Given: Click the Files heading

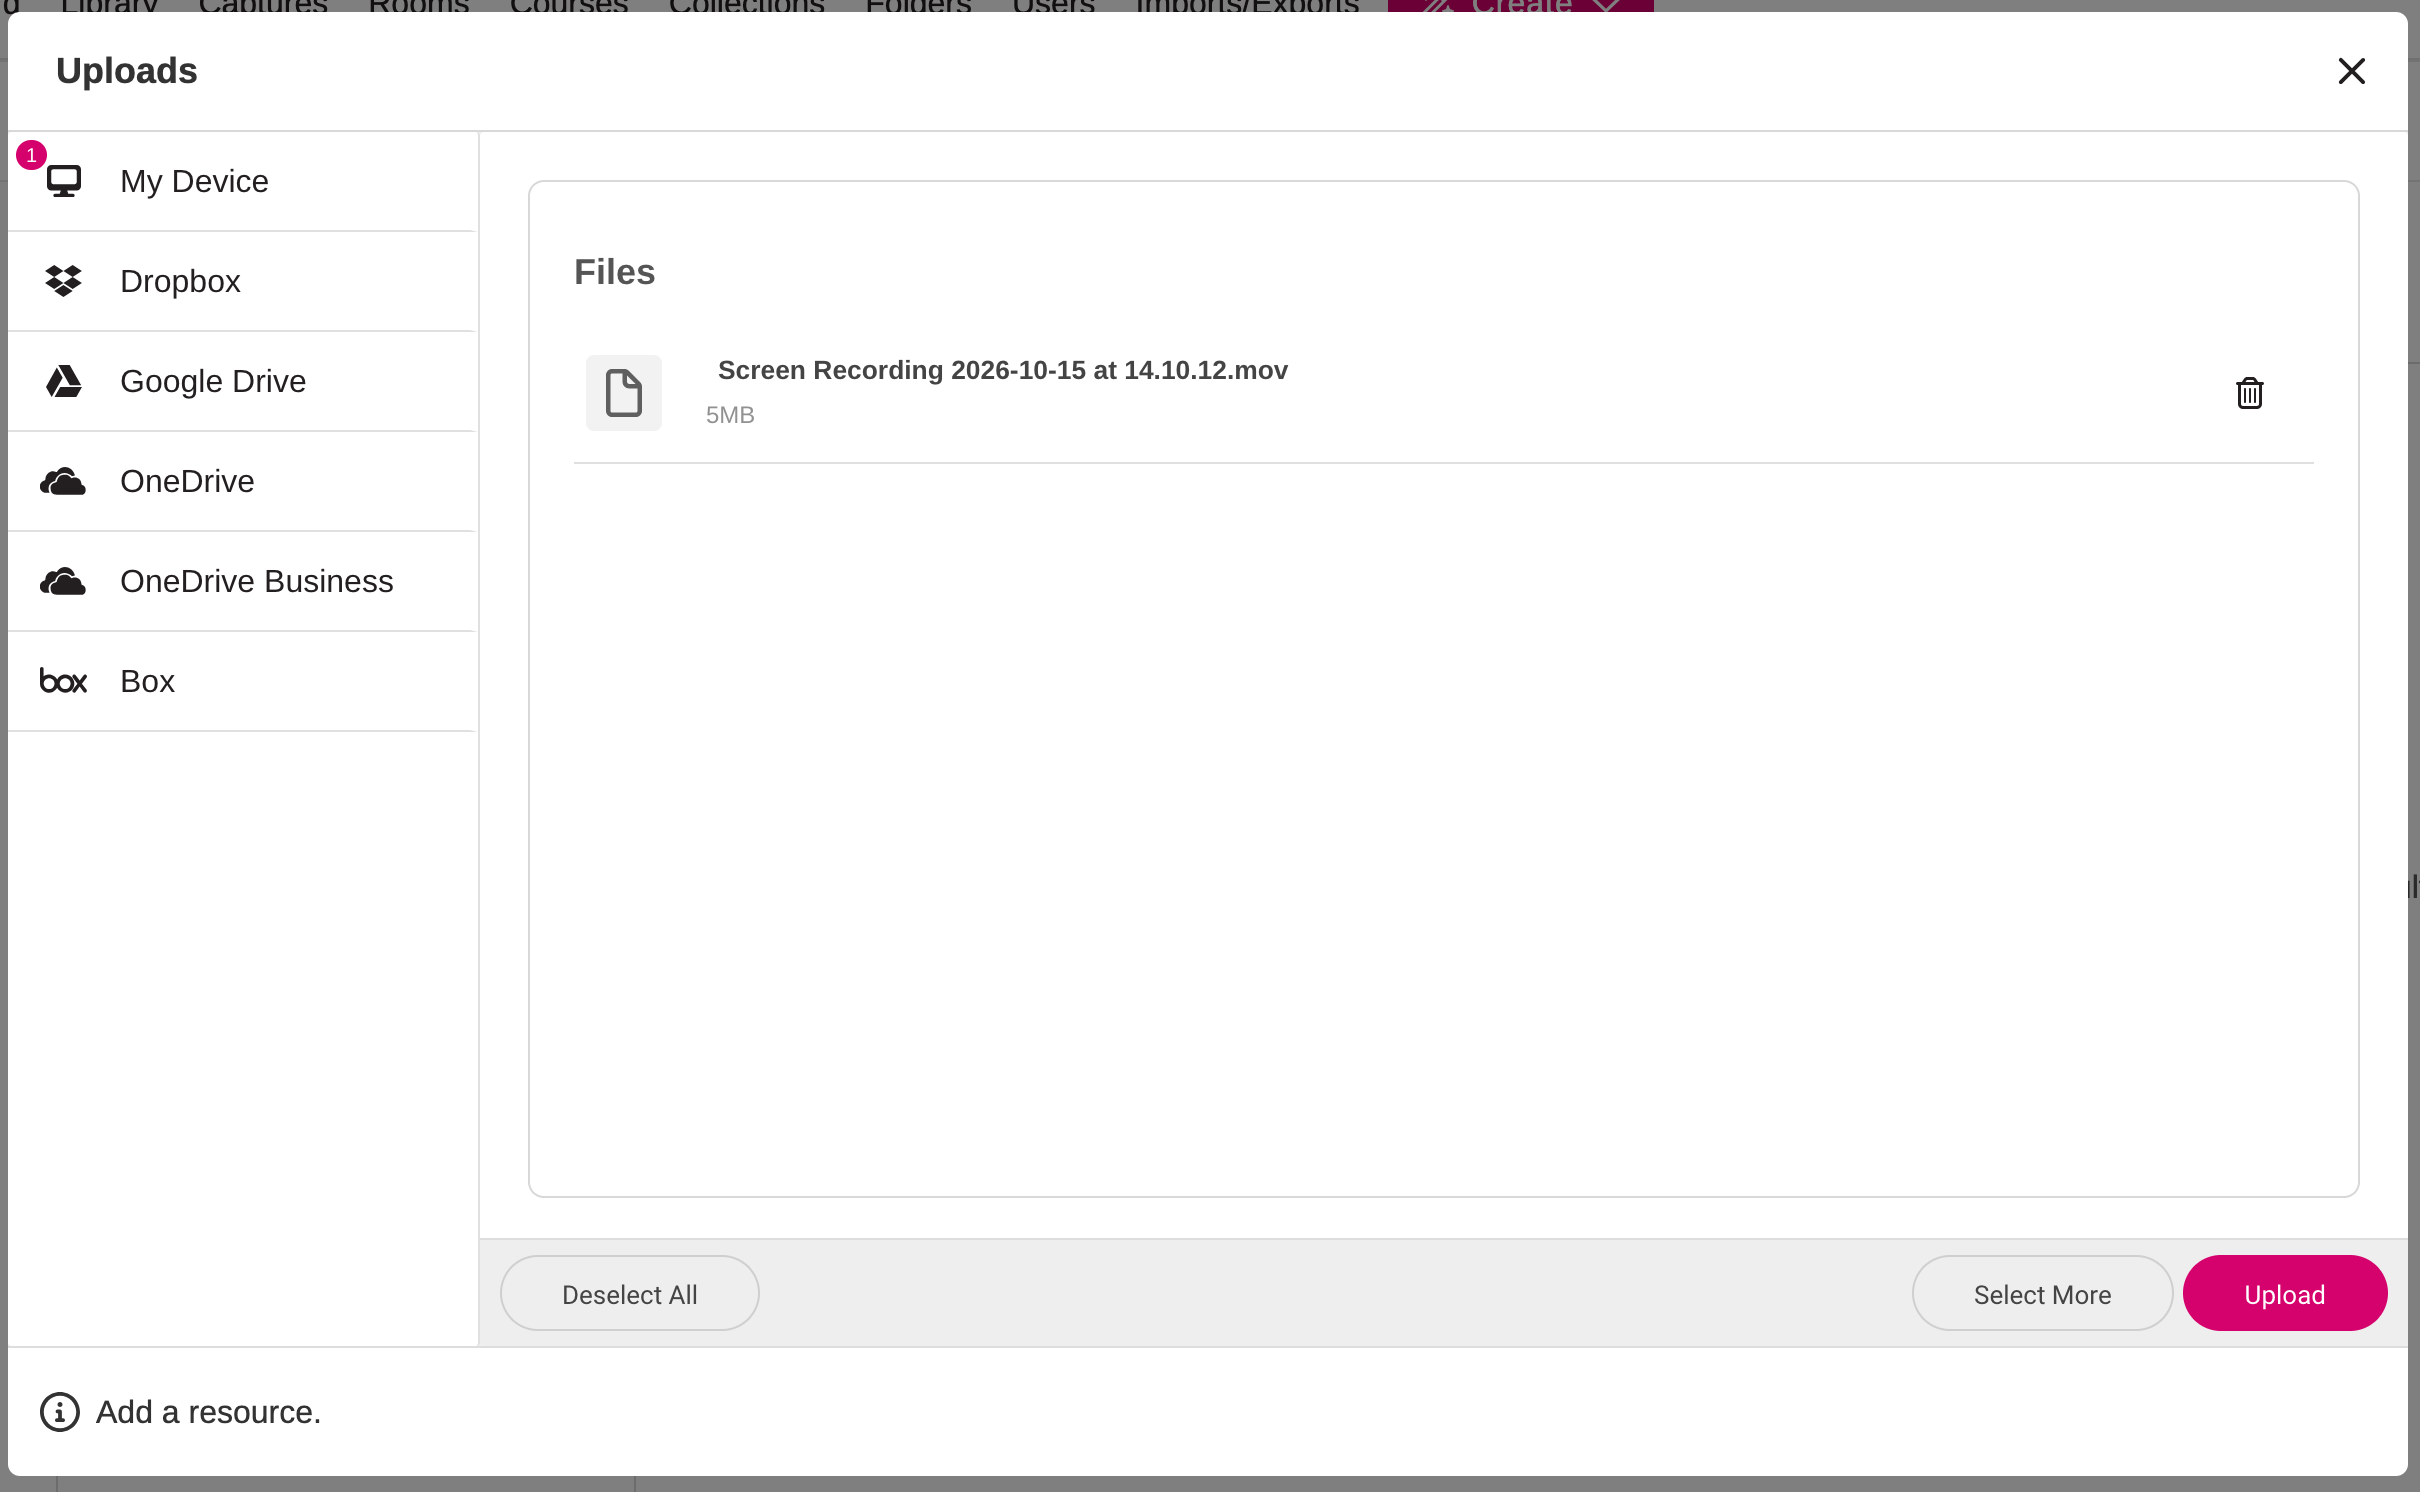Looking at the screenshot, I should click(615, 272).
